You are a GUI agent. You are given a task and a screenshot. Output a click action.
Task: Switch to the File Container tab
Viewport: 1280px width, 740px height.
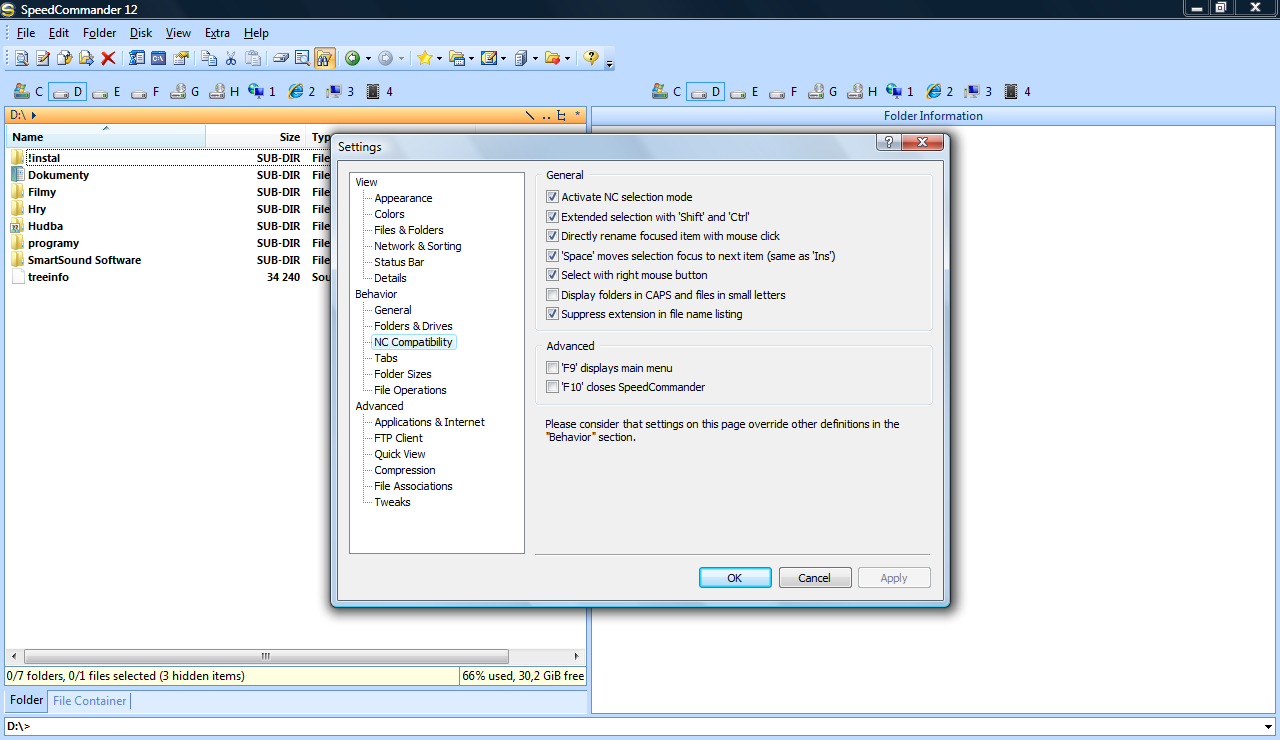90,701
